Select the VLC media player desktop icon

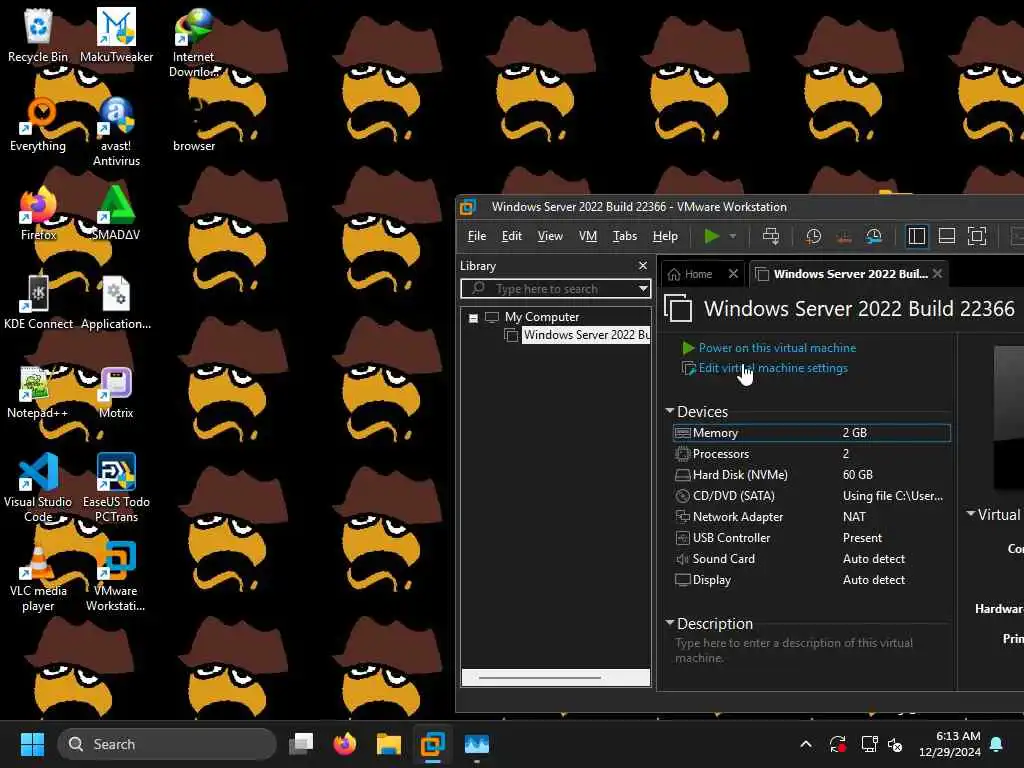38,576
